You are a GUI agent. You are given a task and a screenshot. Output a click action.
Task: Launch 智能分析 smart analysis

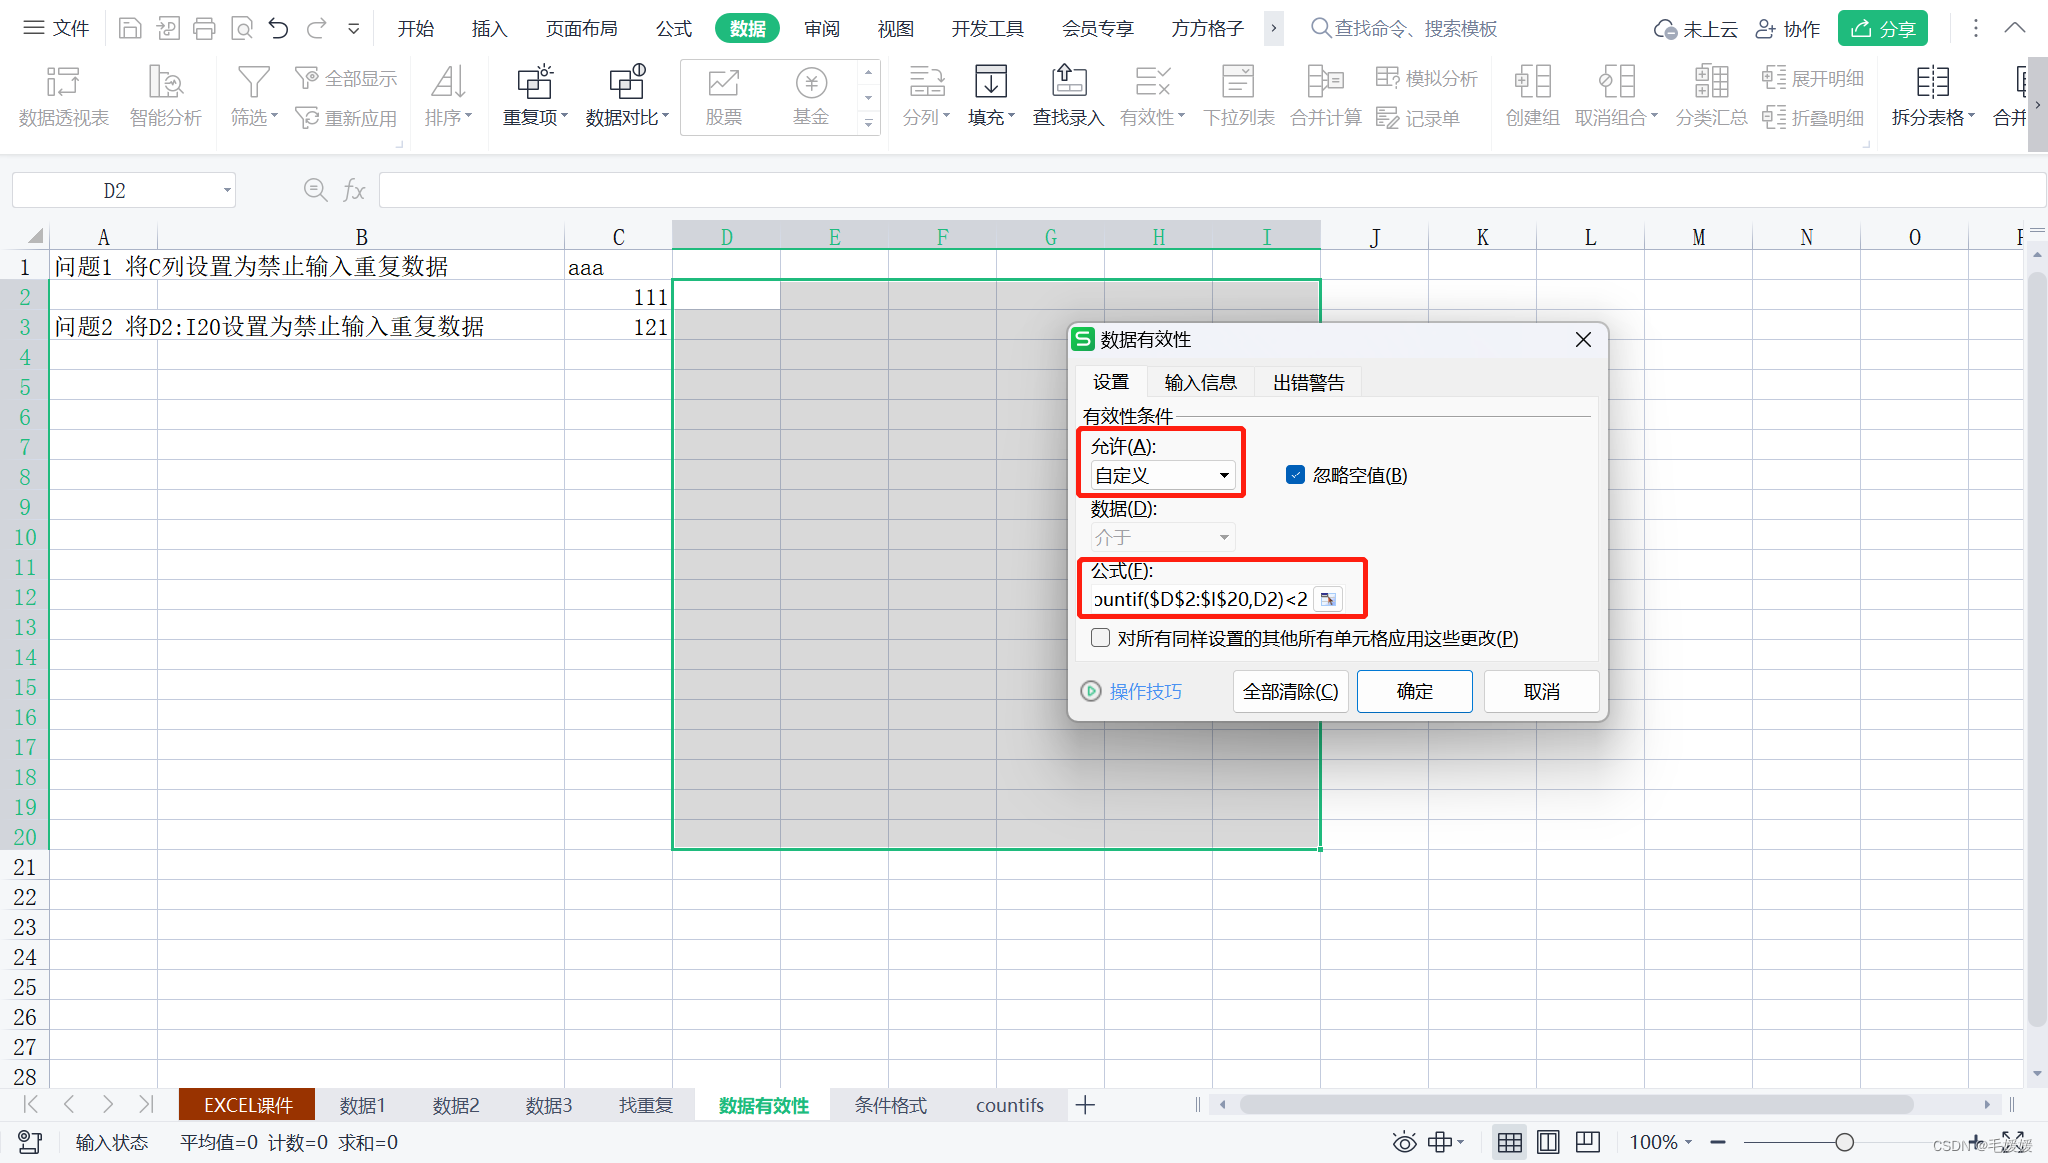click(x=165, y=97)
